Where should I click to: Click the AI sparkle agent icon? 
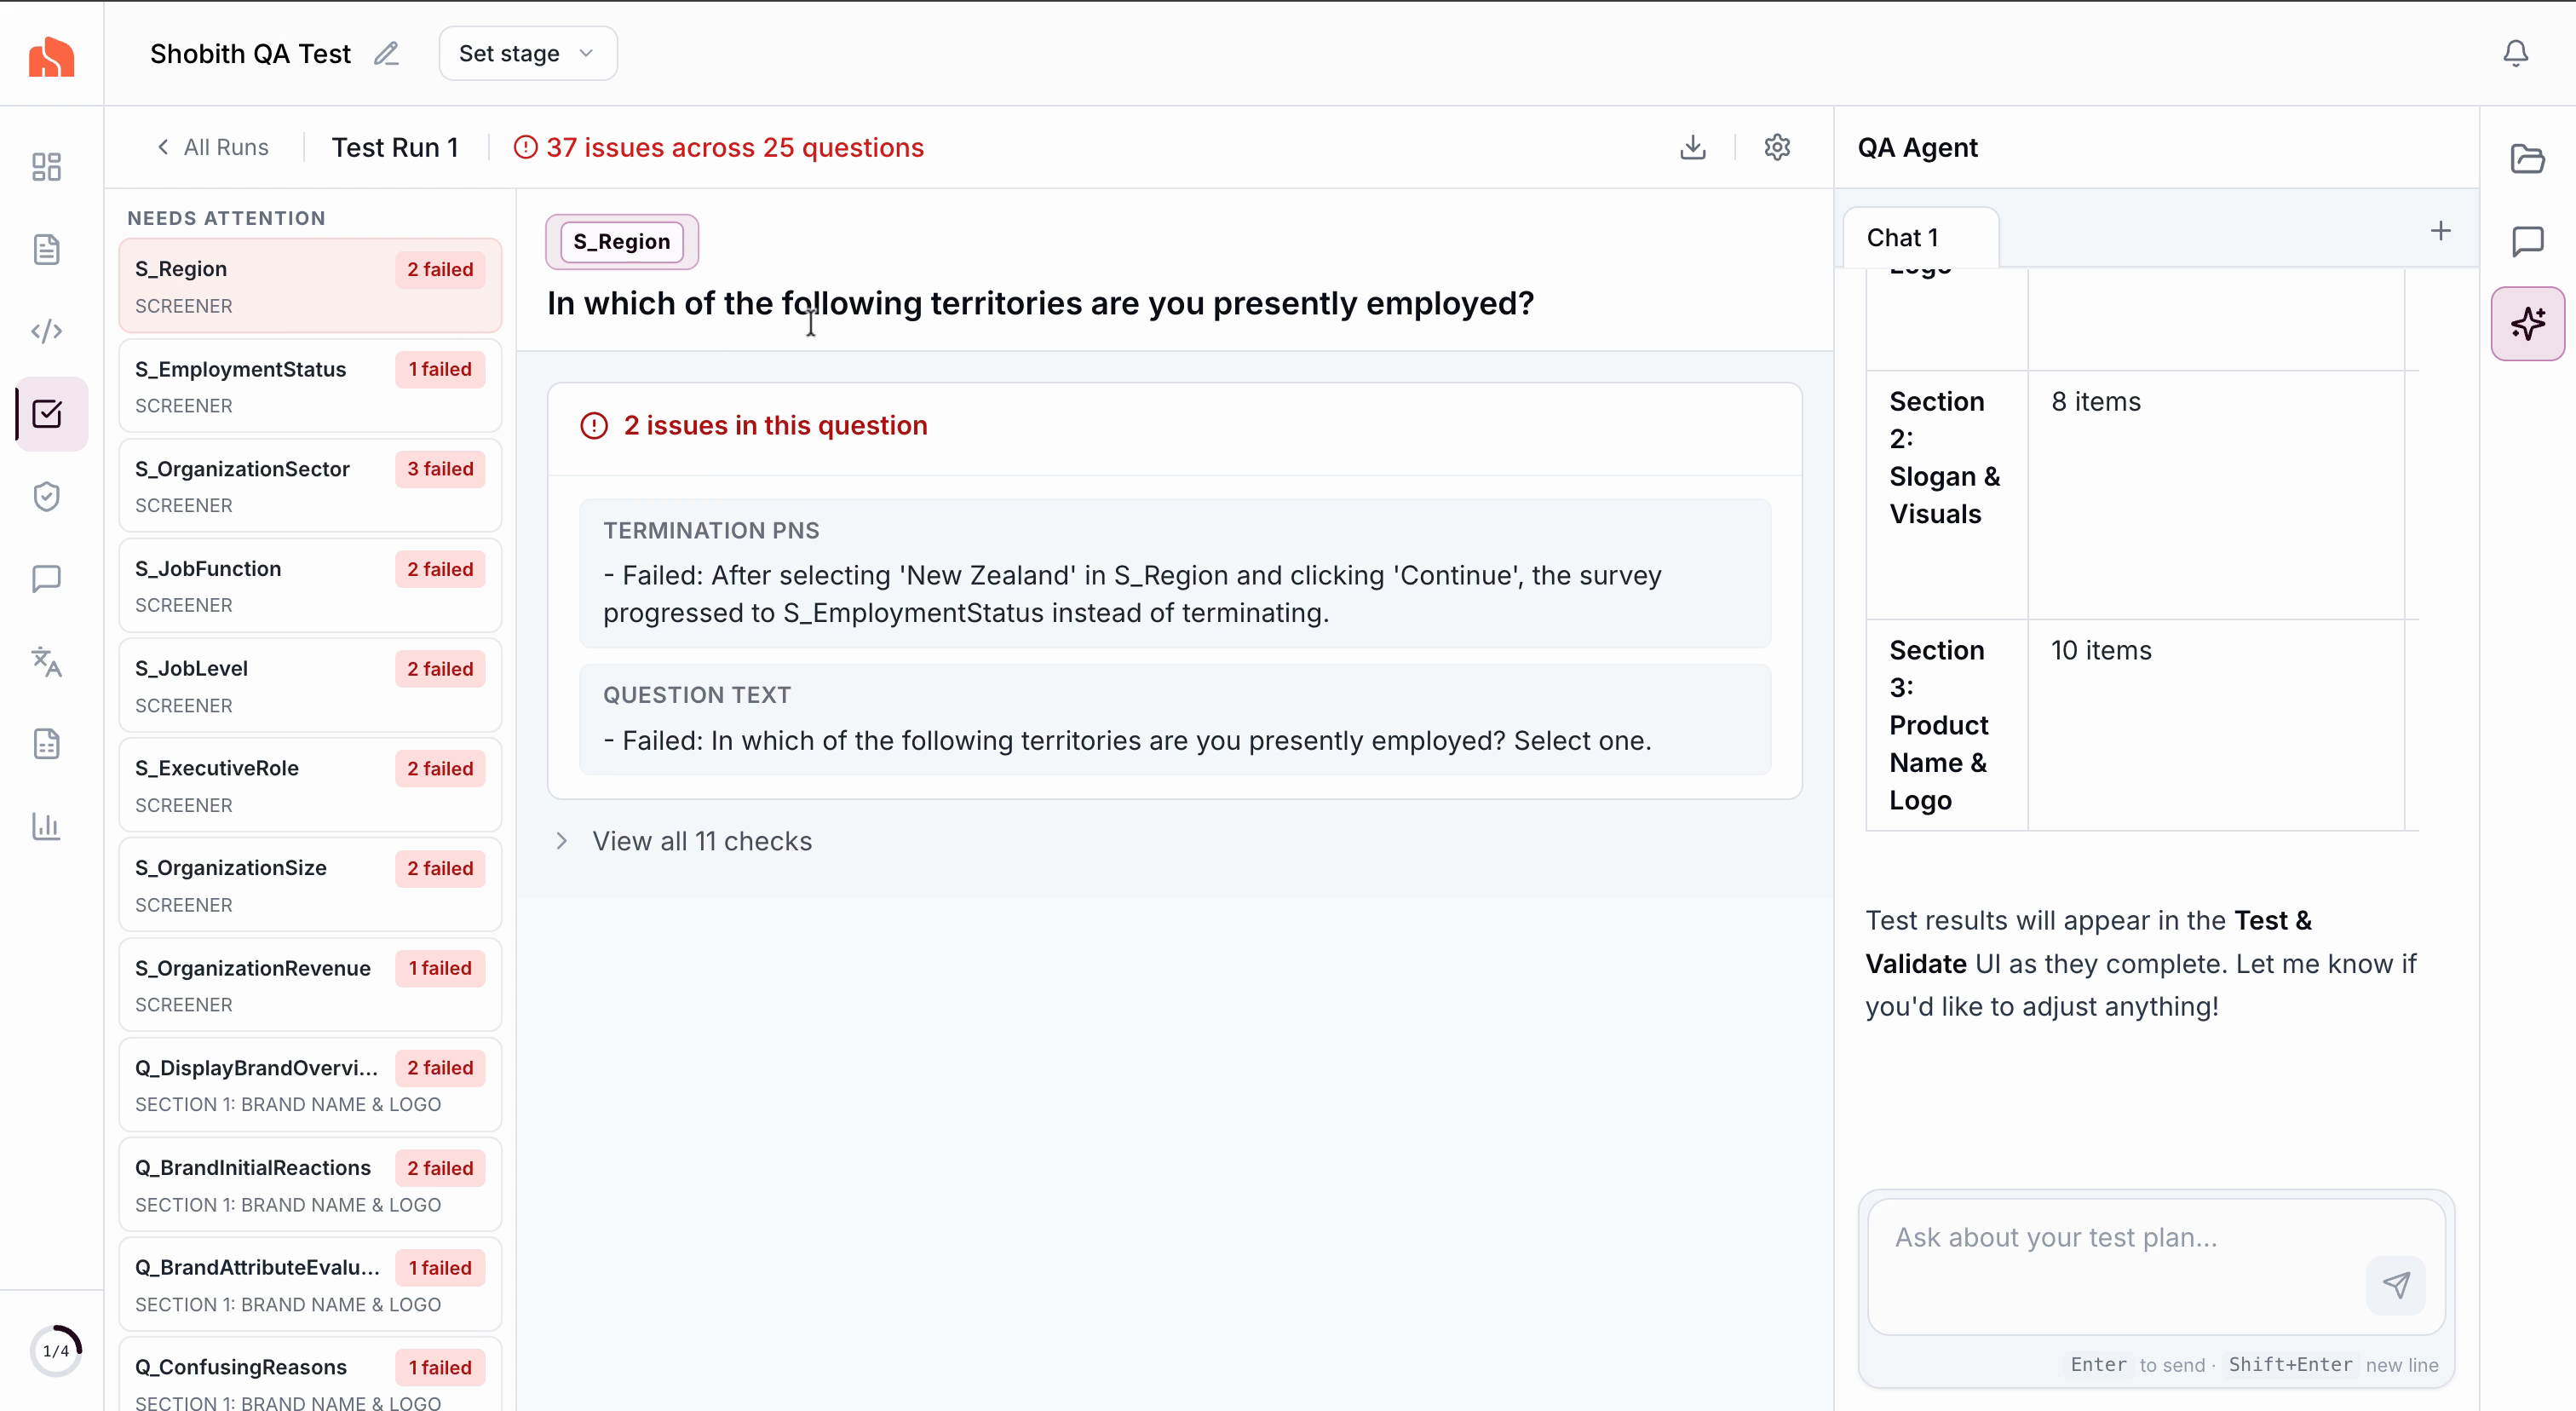point(2527,323)
